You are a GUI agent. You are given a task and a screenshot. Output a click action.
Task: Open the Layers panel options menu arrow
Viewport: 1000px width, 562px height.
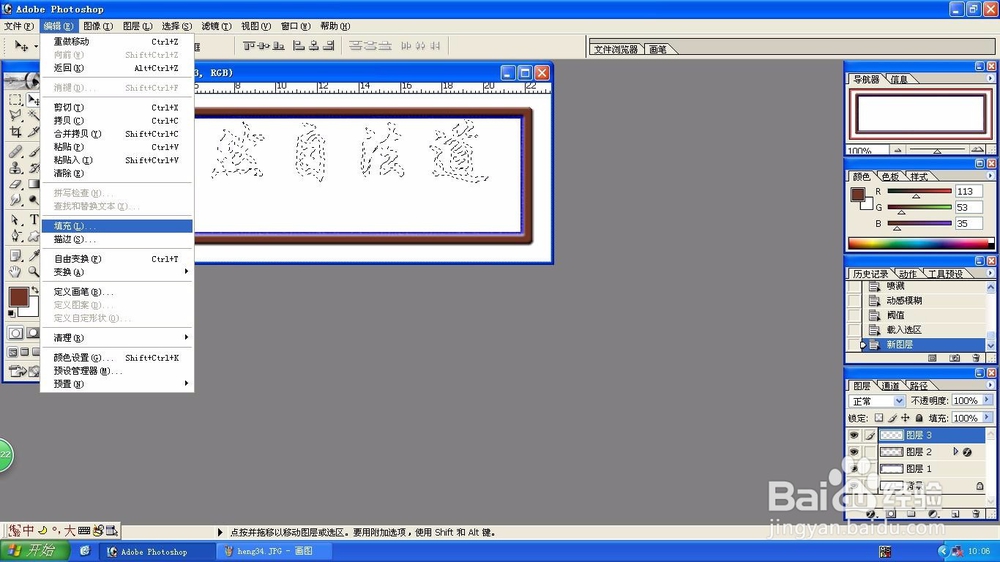990,385
